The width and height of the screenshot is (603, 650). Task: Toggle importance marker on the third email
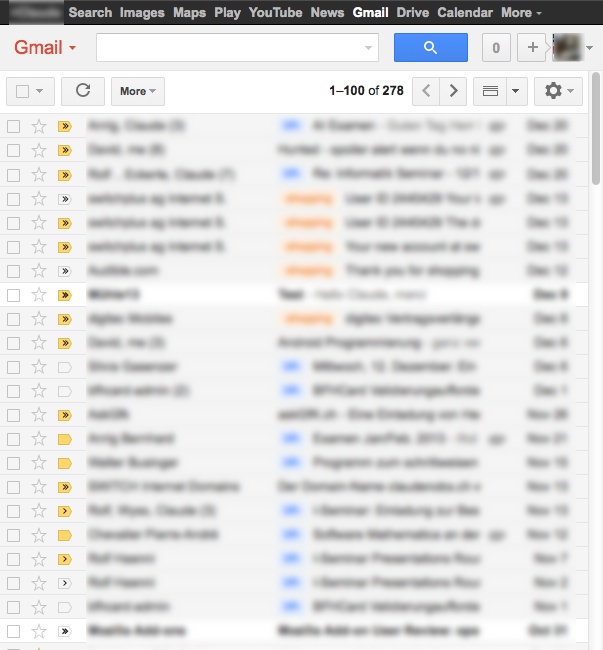pos(65,175)
